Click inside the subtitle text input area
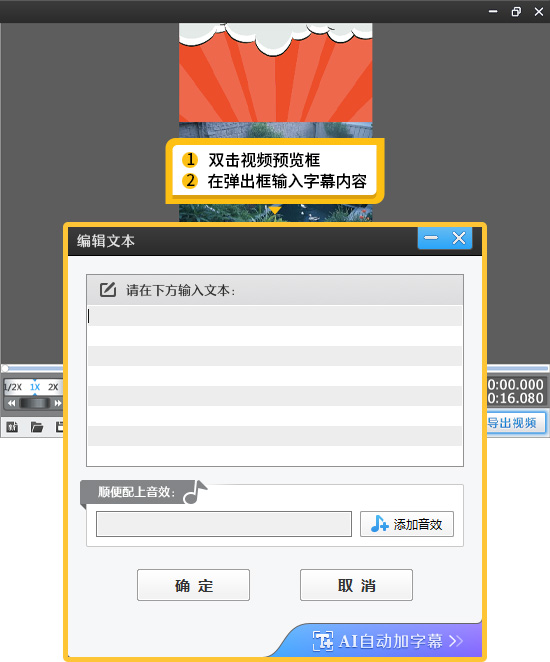Image resolution: width=550 pixels, height=662 pixels. [275, 385]
